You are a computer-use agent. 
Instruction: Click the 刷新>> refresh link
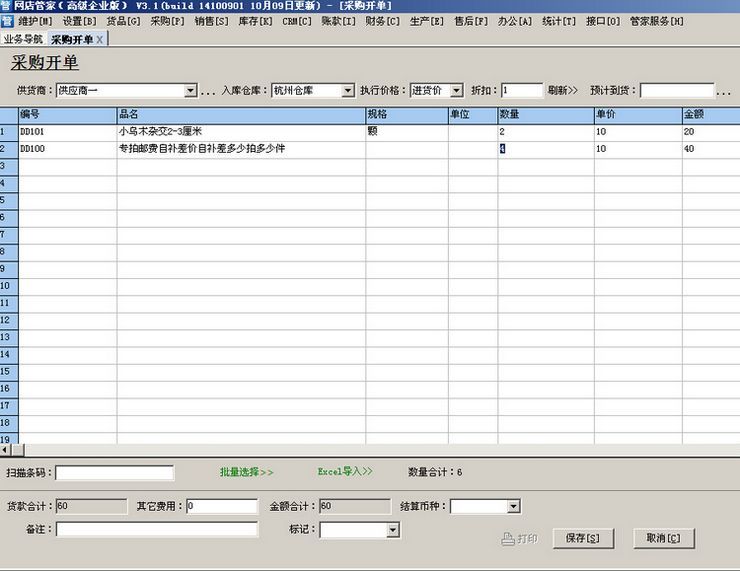pyautogui.click(x=562, y=91)
